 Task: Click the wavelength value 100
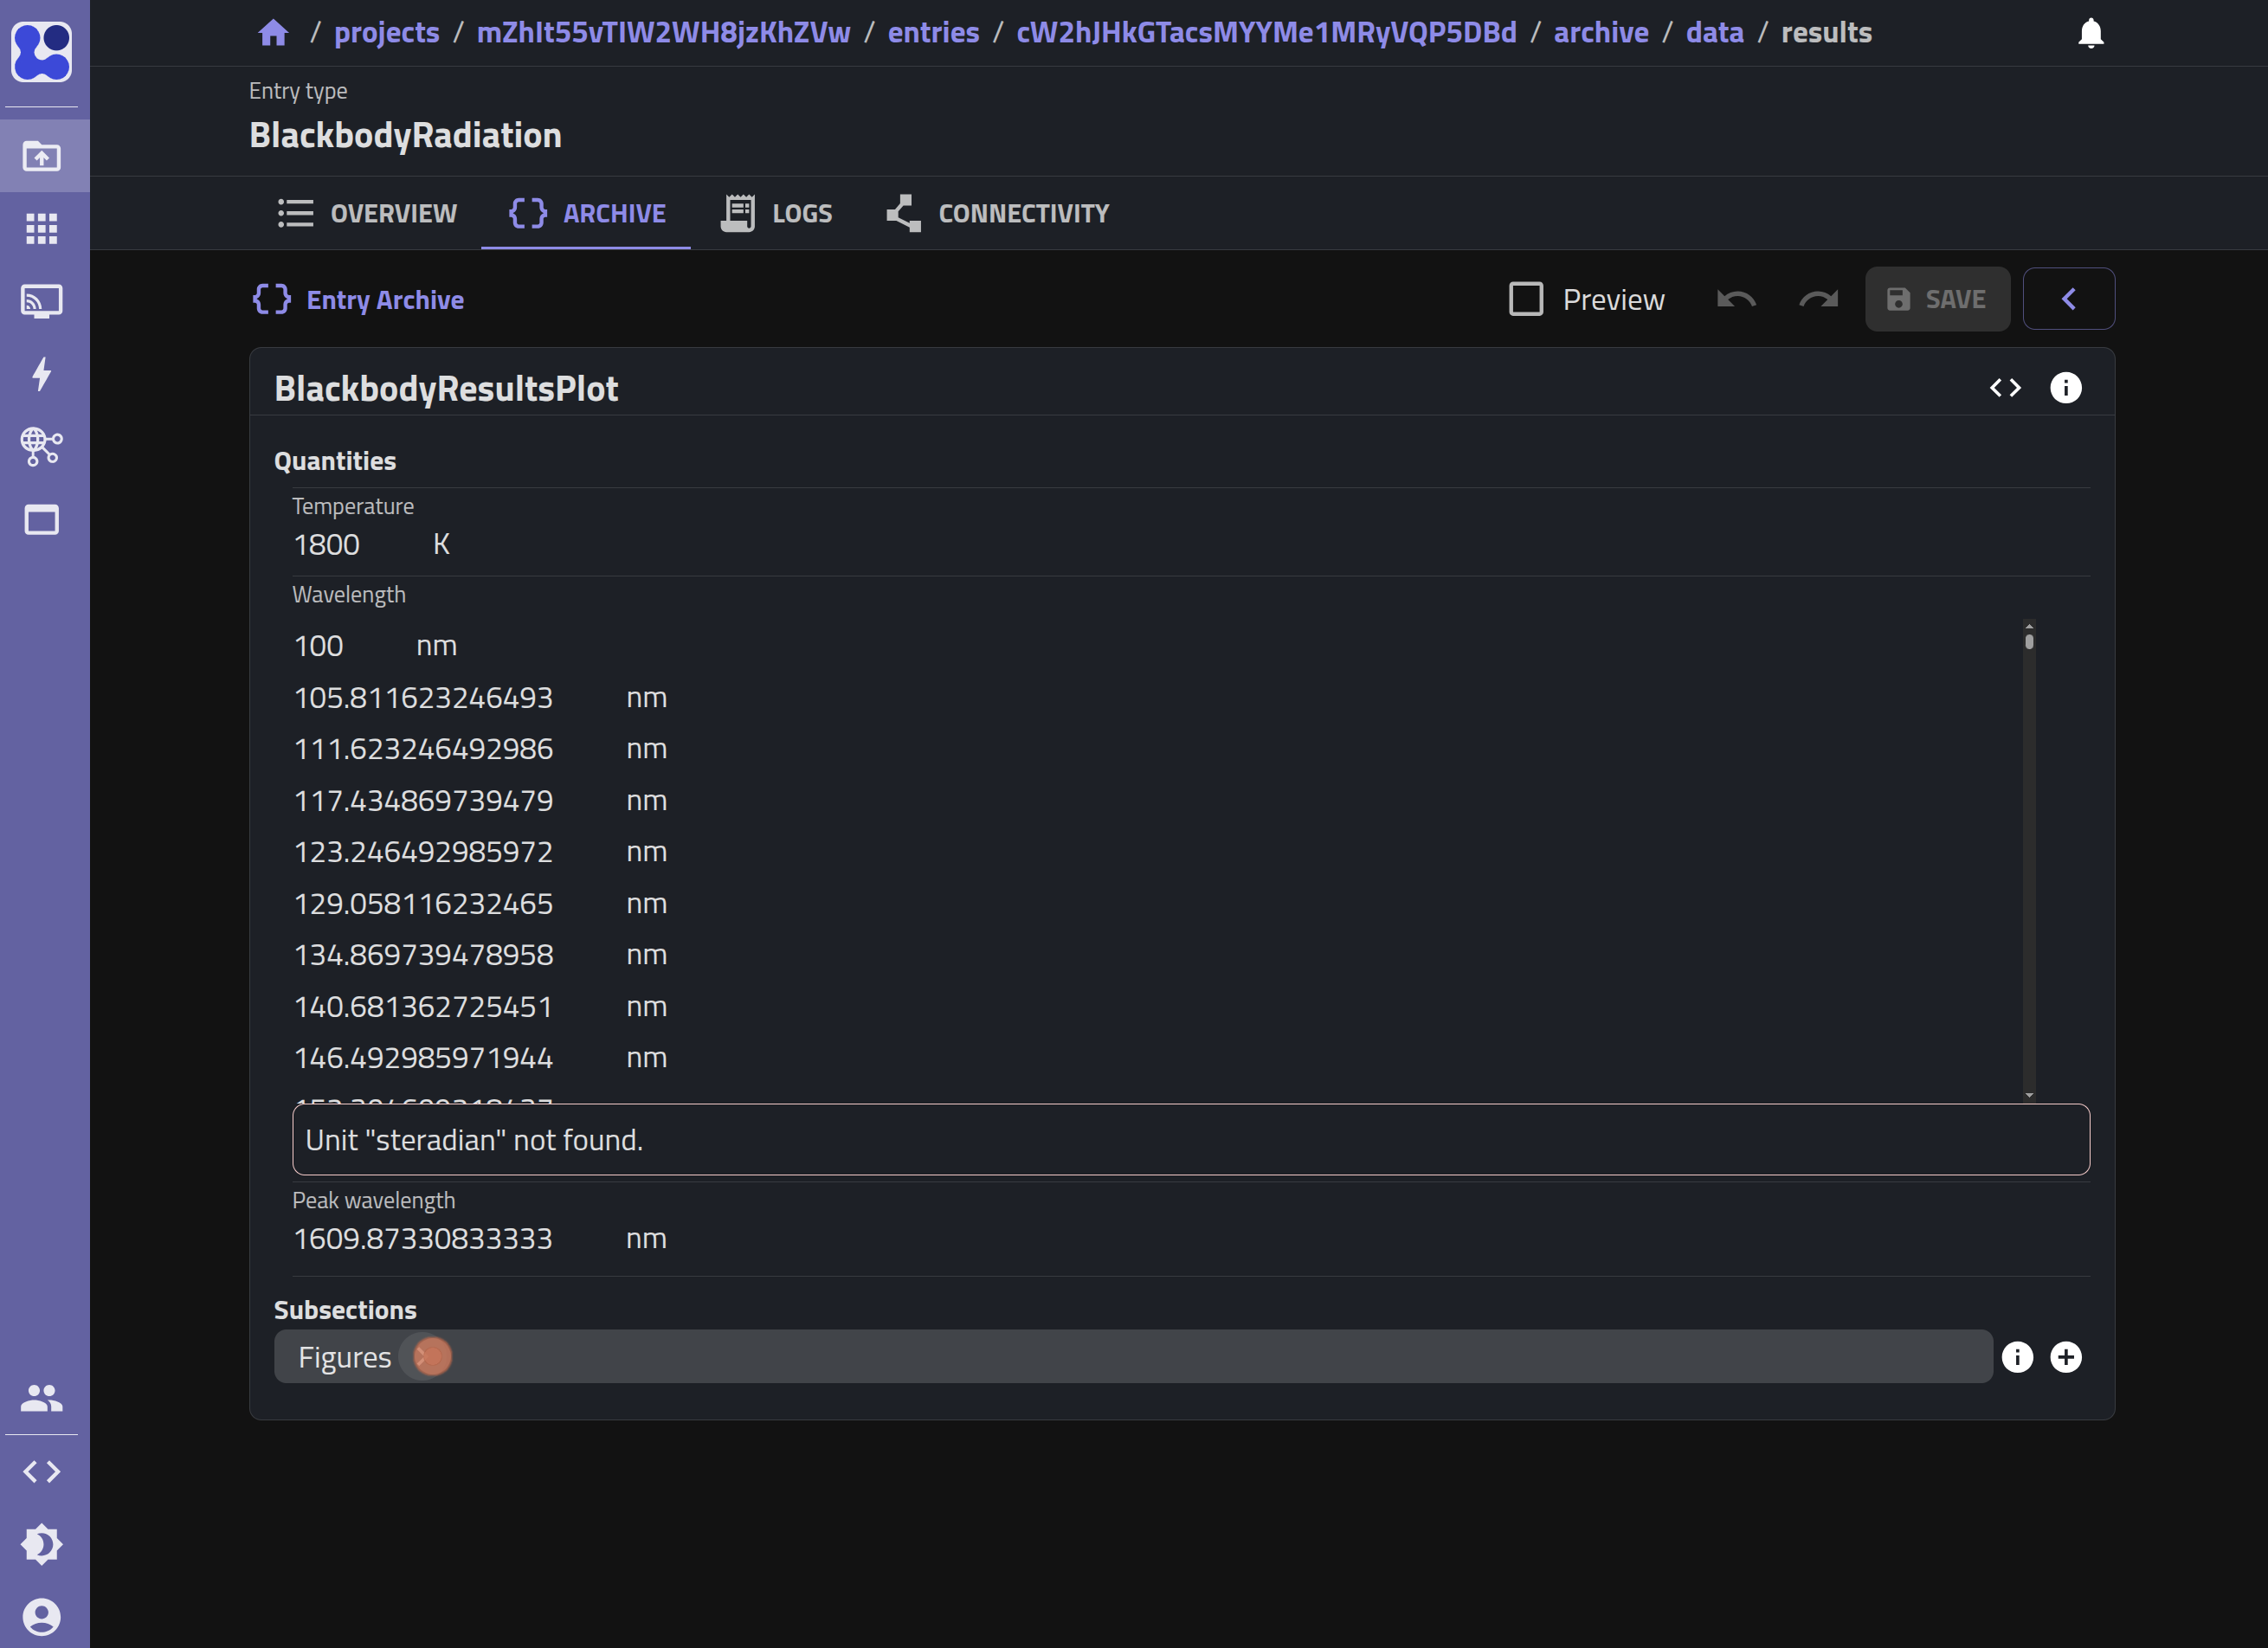319,646
